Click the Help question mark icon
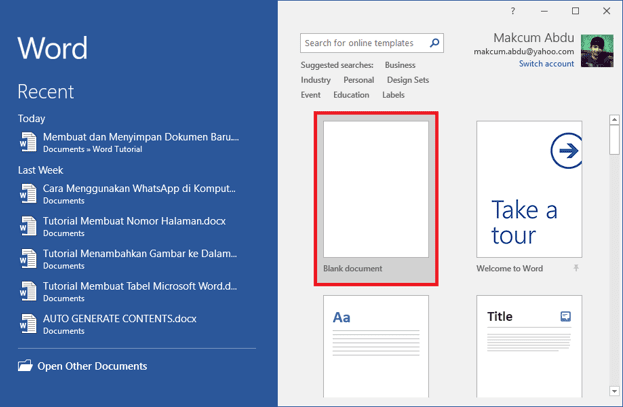Screen dimensions: 623x407 click(x=513, y=11)
